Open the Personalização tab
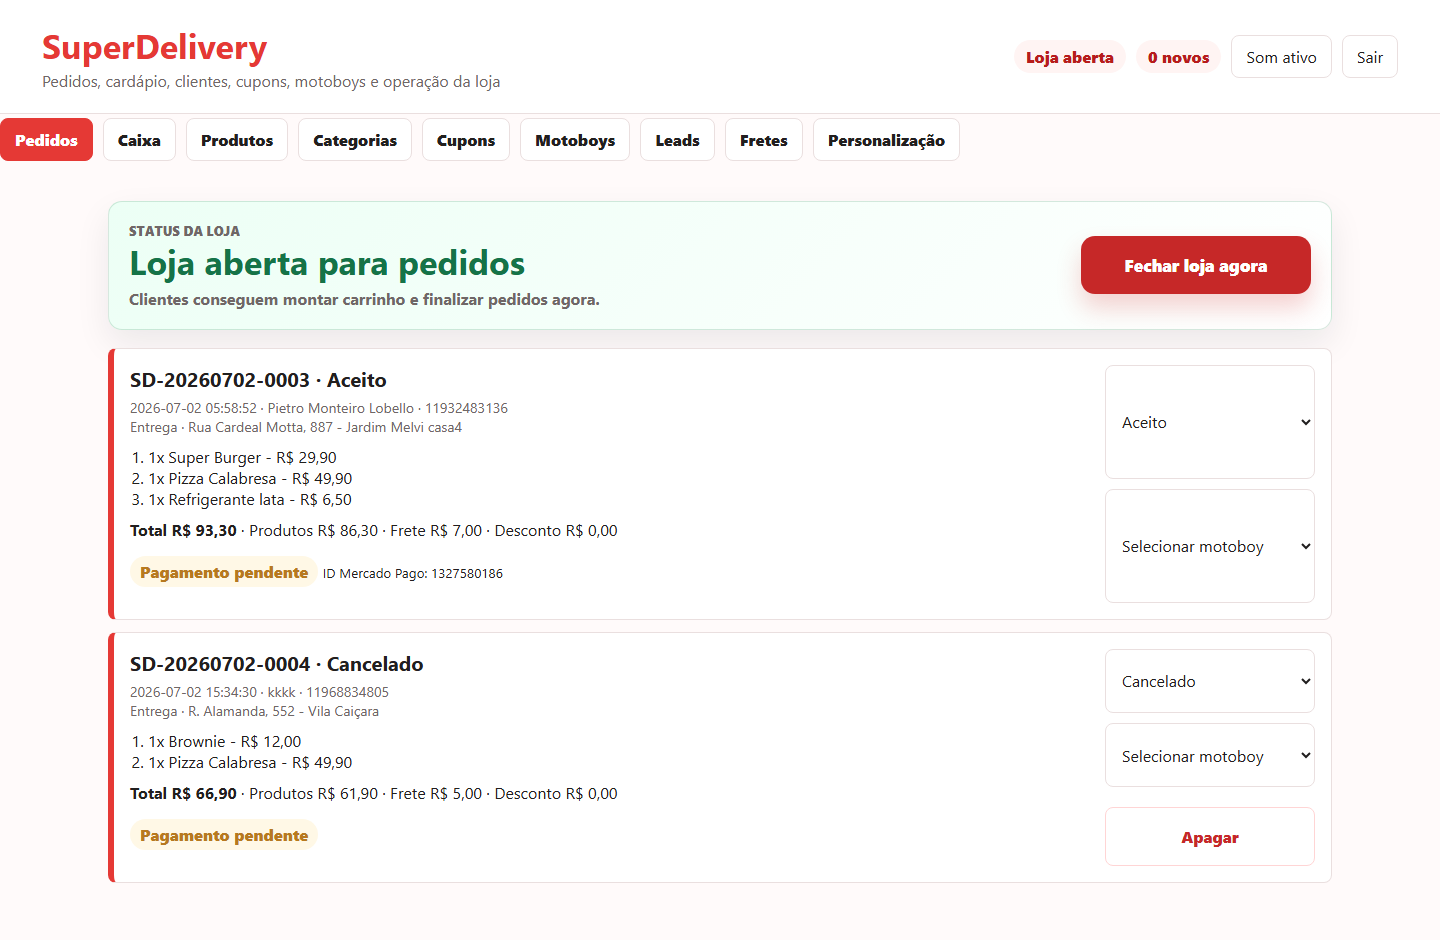 [886, 140]
